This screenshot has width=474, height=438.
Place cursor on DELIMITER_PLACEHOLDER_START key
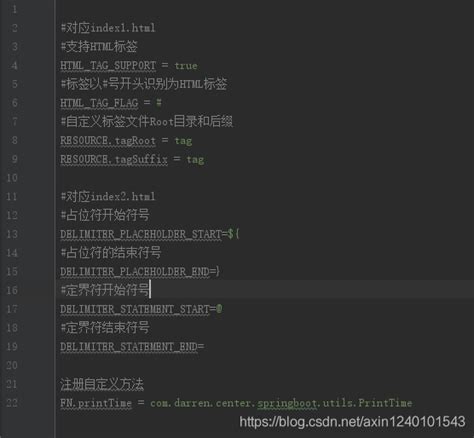point(141,234)
